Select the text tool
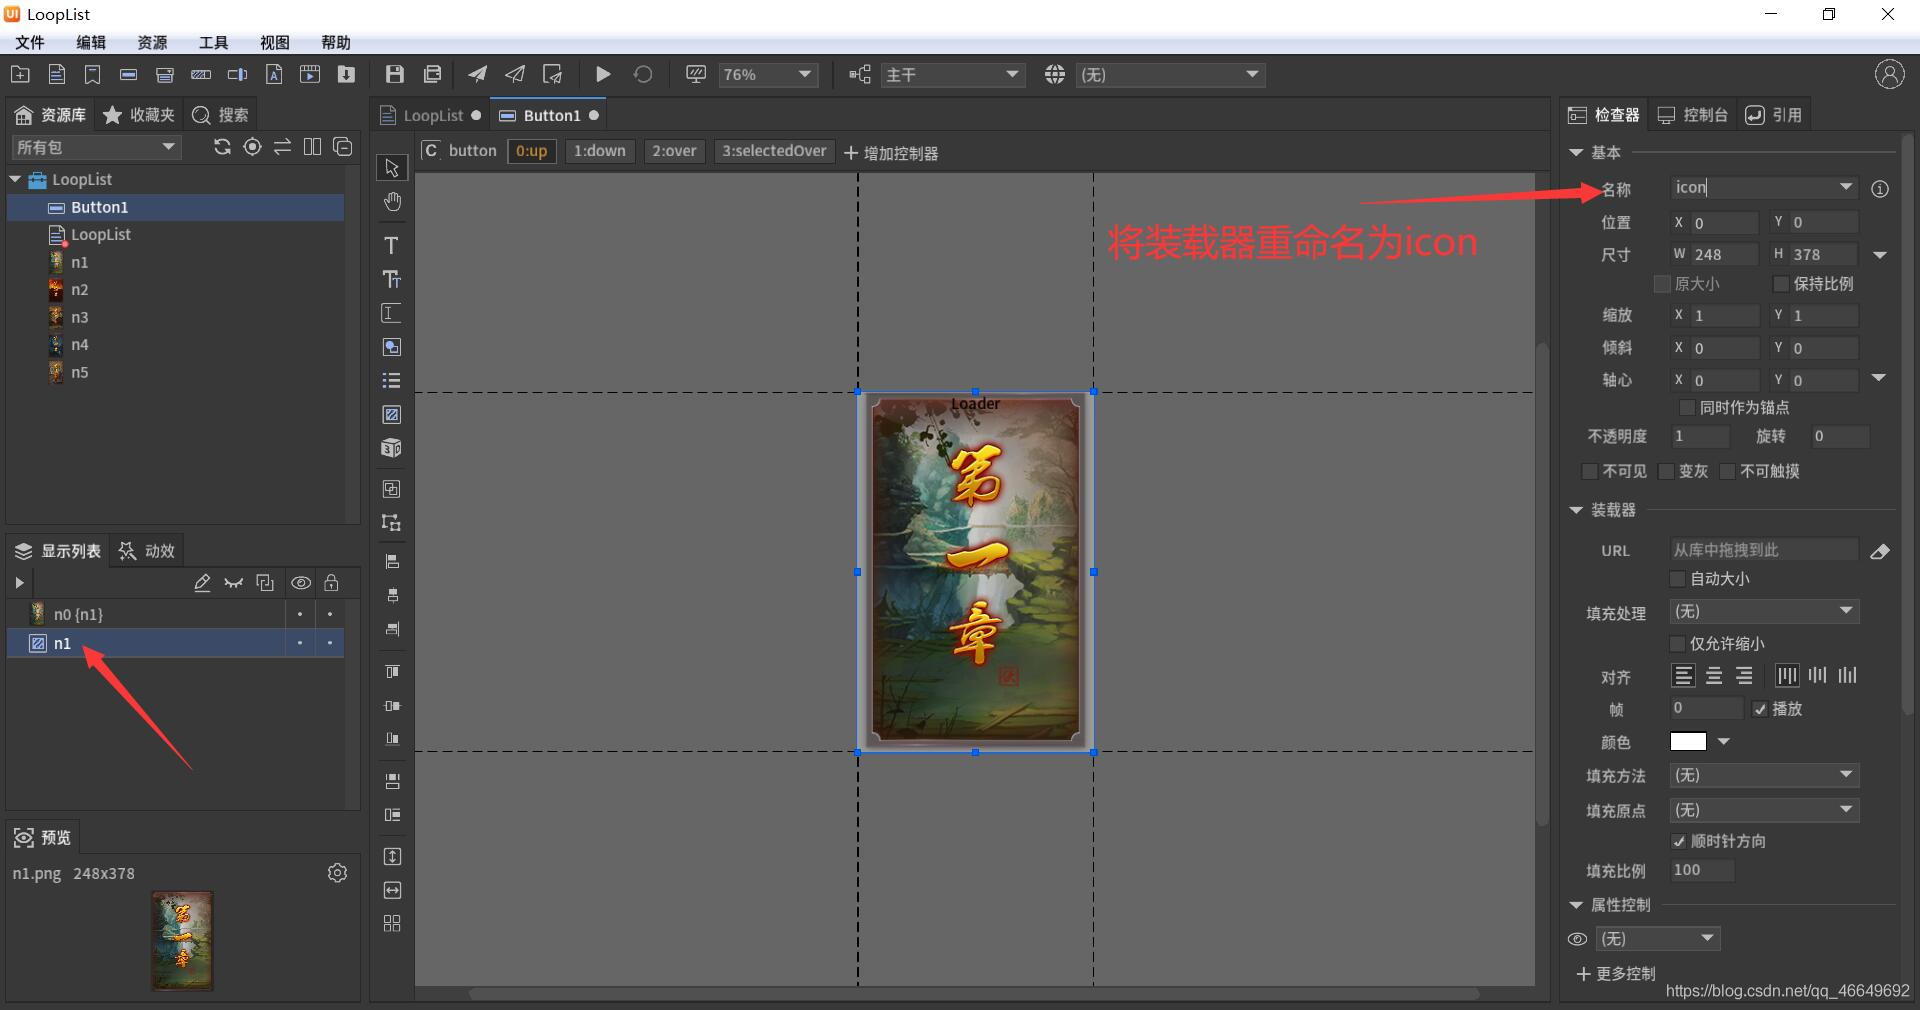 392,246
